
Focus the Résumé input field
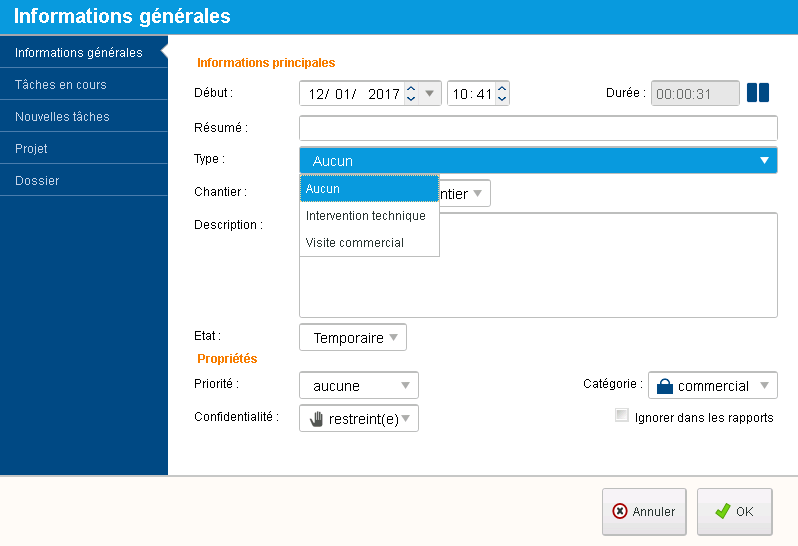pyautogui.click(x=538, y=128)
